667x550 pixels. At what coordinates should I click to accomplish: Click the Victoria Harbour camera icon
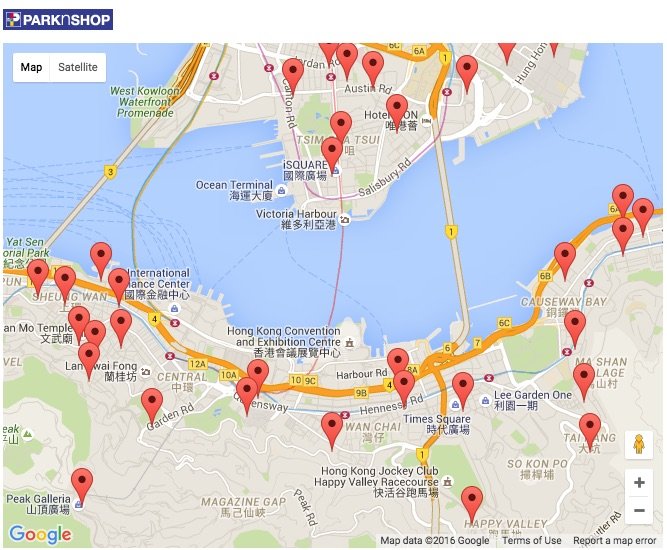(x=345, y=220)
